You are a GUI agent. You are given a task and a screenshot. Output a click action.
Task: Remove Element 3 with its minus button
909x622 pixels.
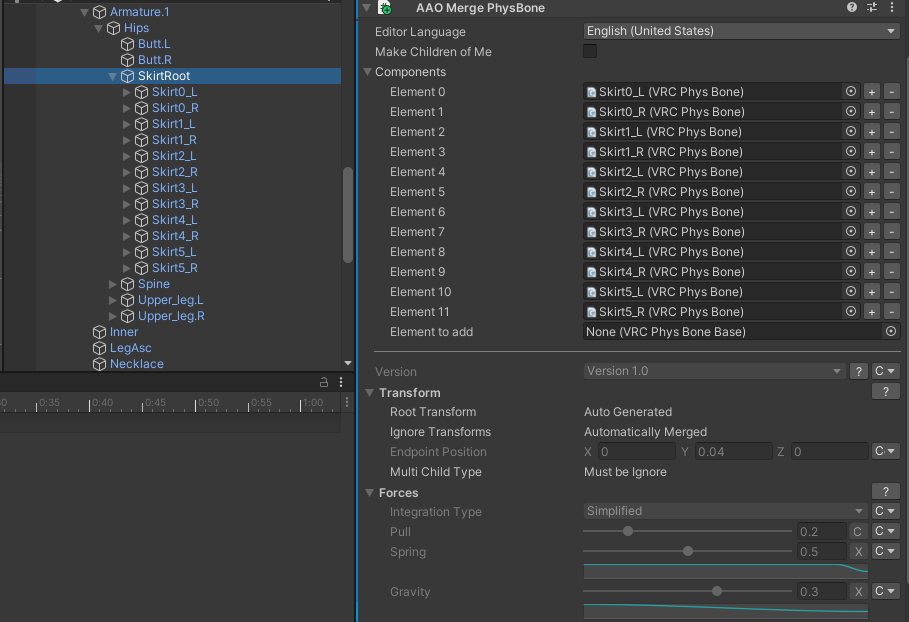[891, 152]
